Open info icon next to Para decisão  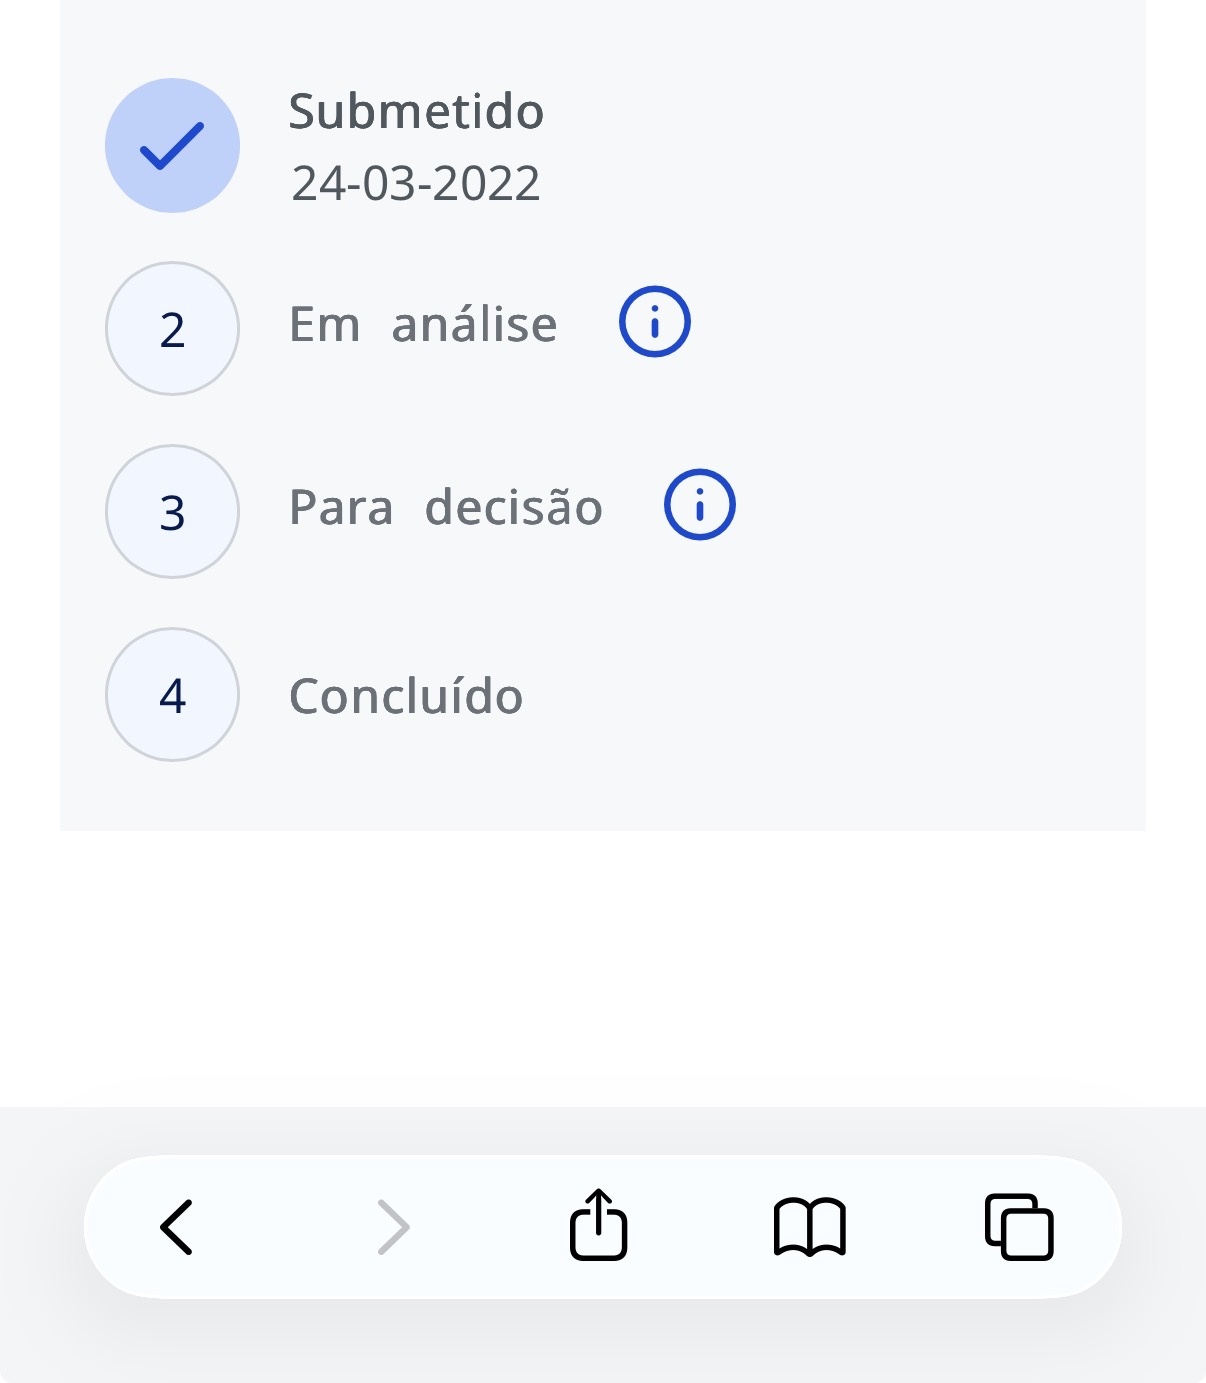700,505
